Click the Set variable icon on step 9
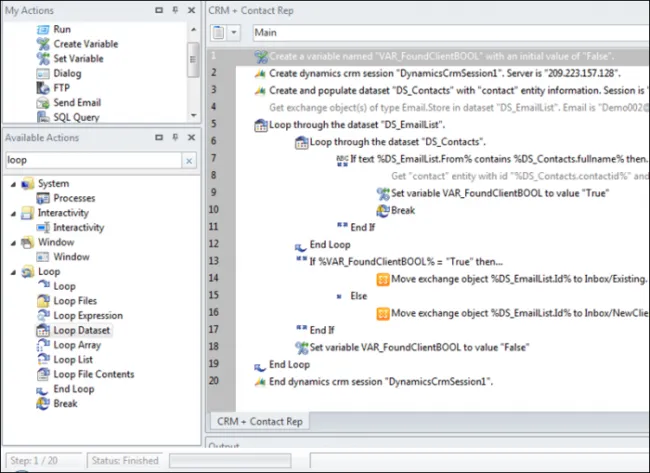The image size is (650, 473). click(383, 193)
